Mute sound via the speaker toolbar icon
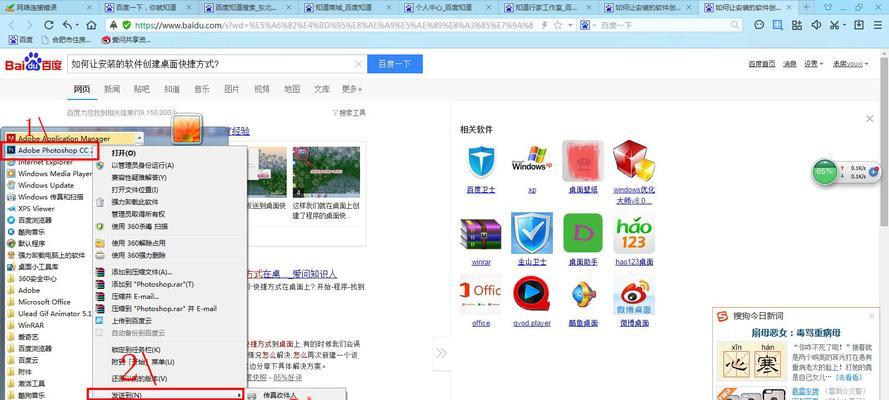Screen dimensions: 889x400 tap(816, 25)
